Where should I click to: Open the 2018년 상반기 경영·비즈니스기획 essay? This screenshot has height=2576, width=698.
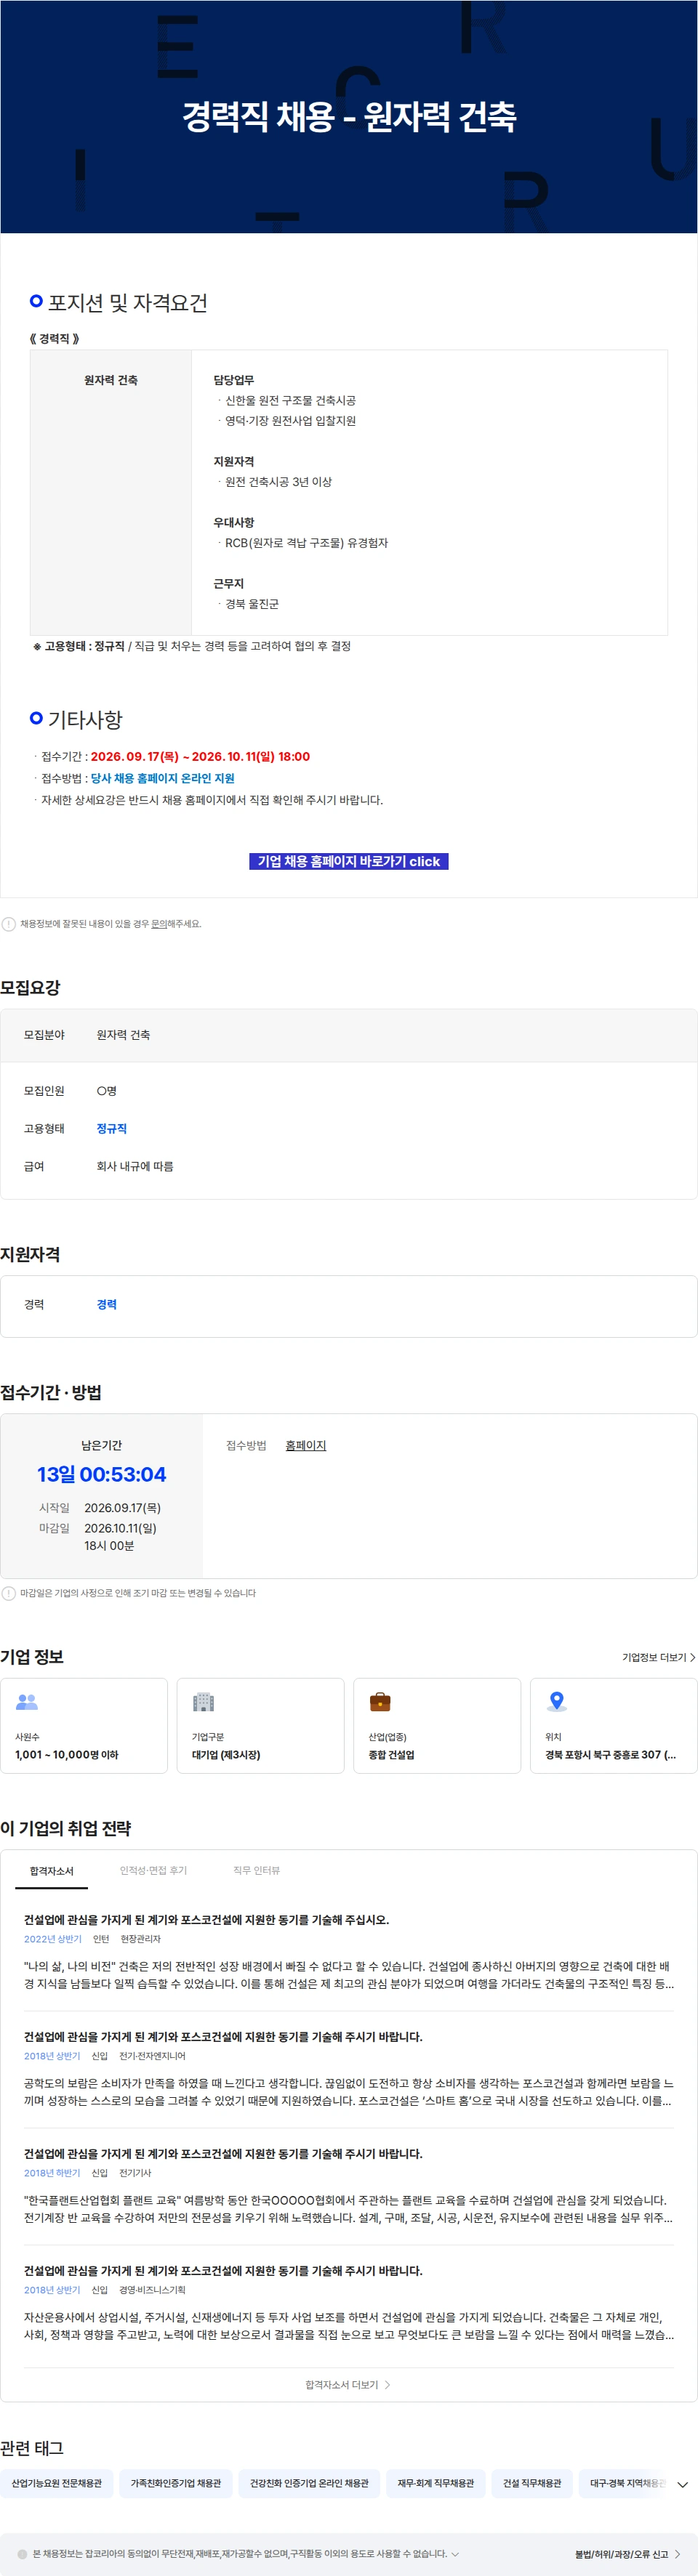349,2302
